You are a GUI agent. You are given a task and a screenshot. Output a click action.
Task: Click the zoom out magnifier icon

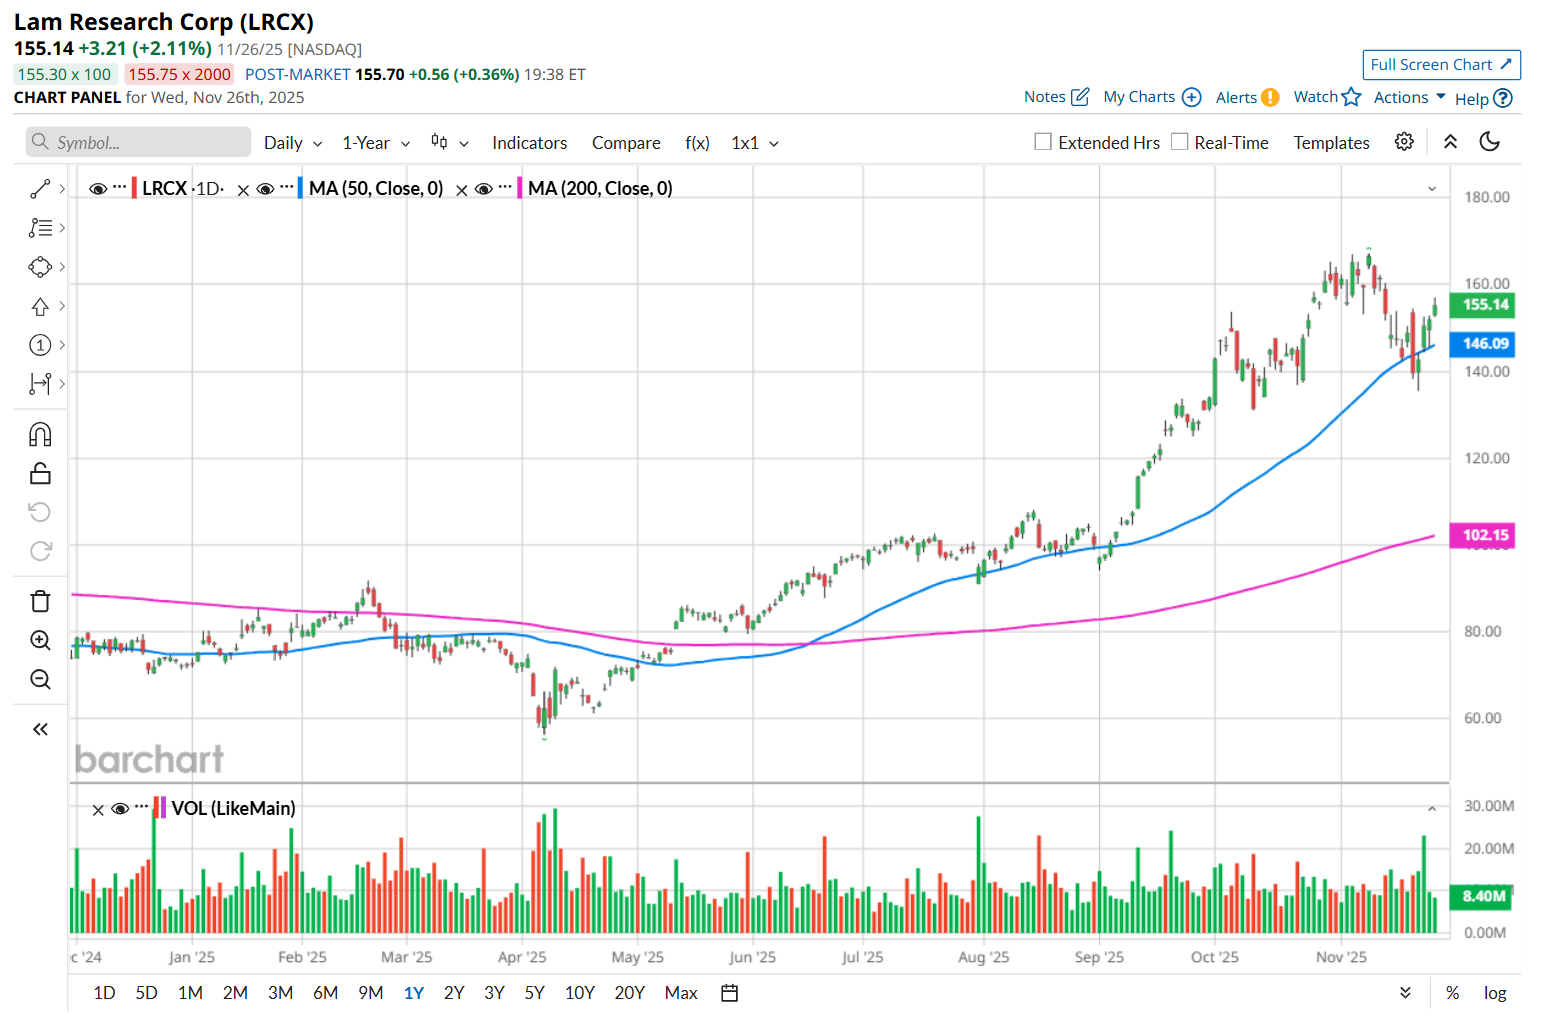coord(40,680)
